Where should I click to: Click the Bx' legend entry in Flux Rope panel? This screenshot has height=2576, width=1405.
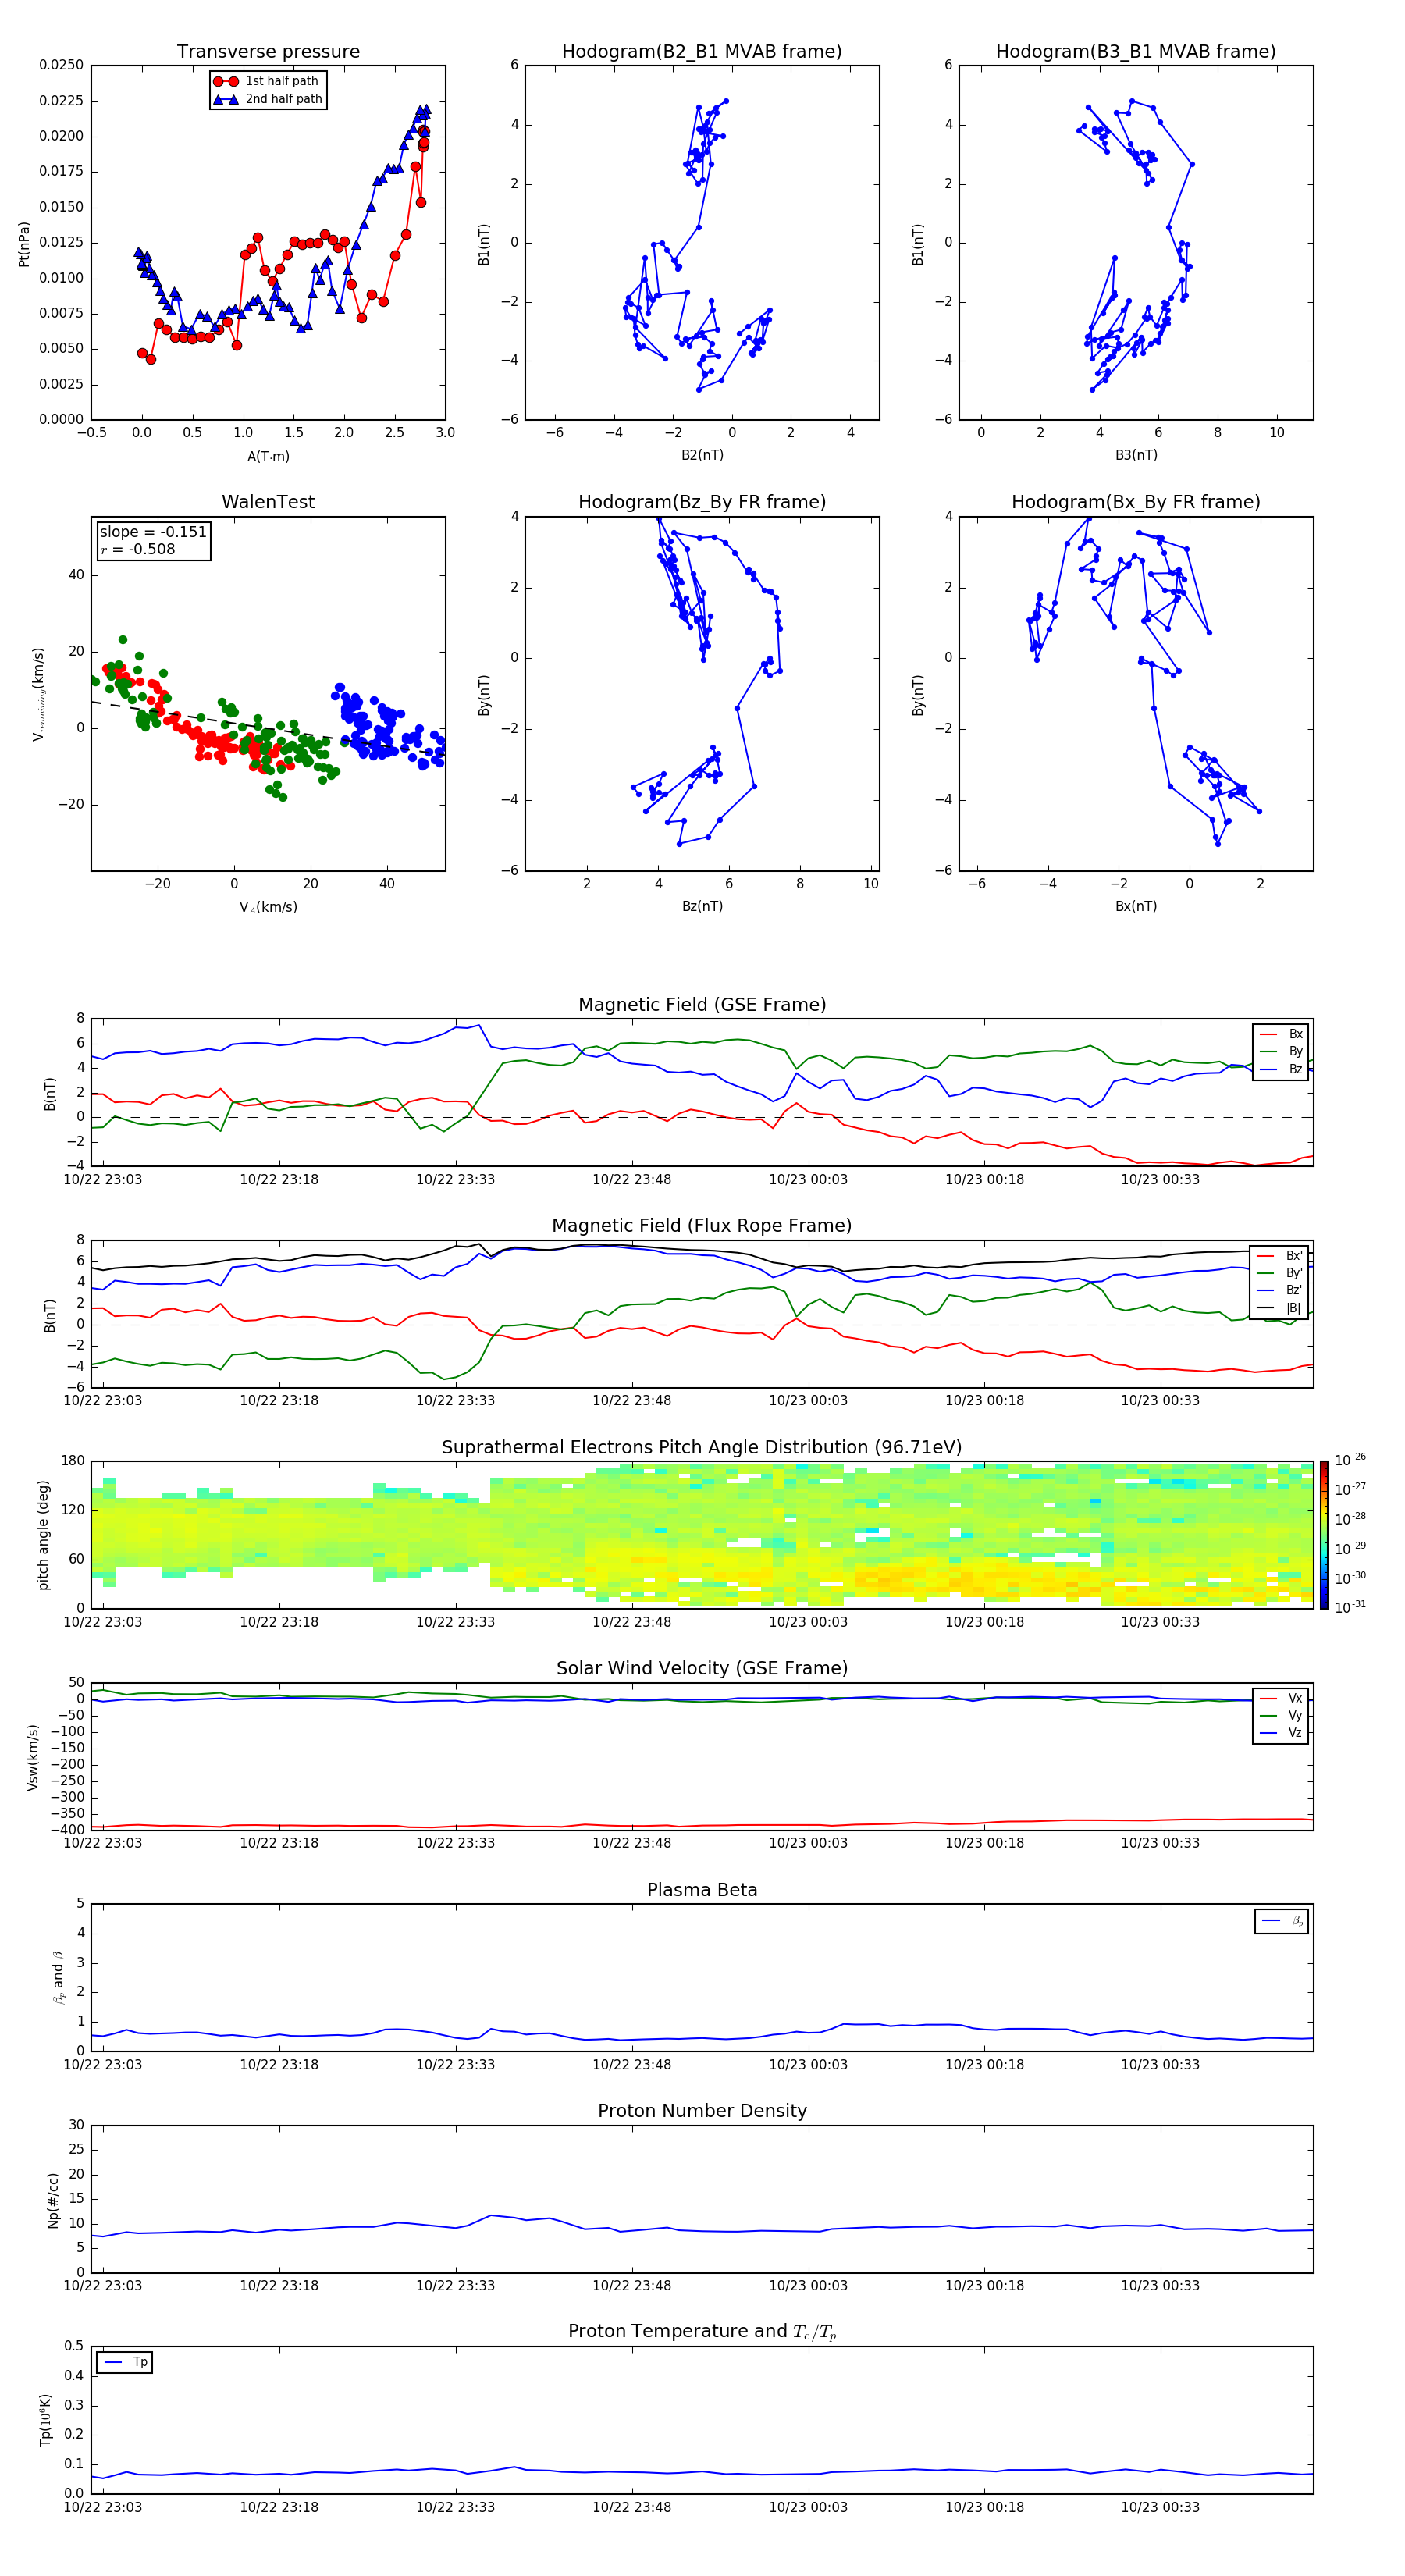point(1280,1256)
